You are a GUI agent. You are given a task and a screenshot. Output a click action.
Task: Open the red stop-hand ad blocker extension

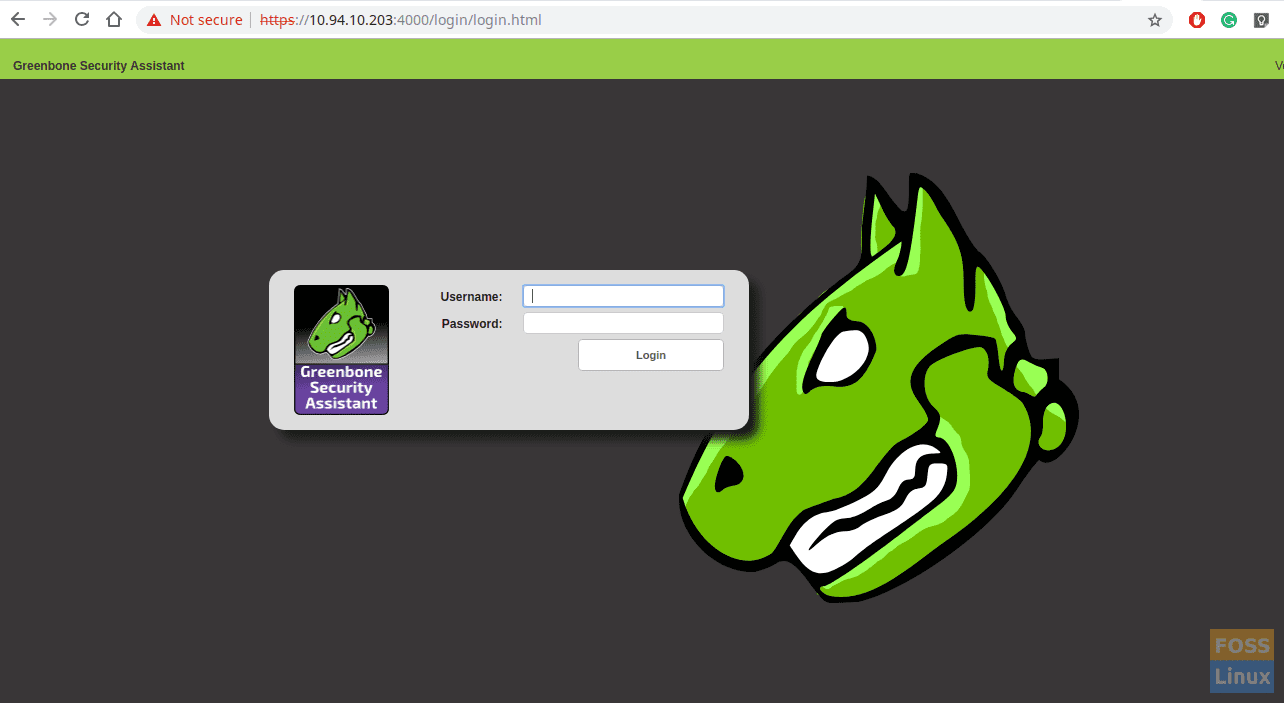click(1197, 20)
